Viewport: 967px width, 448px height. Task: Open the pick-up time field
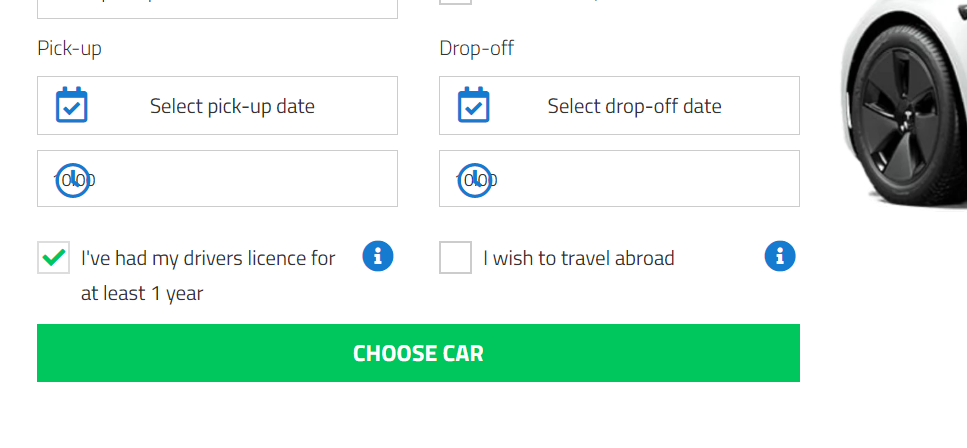[x=240, y=179]
